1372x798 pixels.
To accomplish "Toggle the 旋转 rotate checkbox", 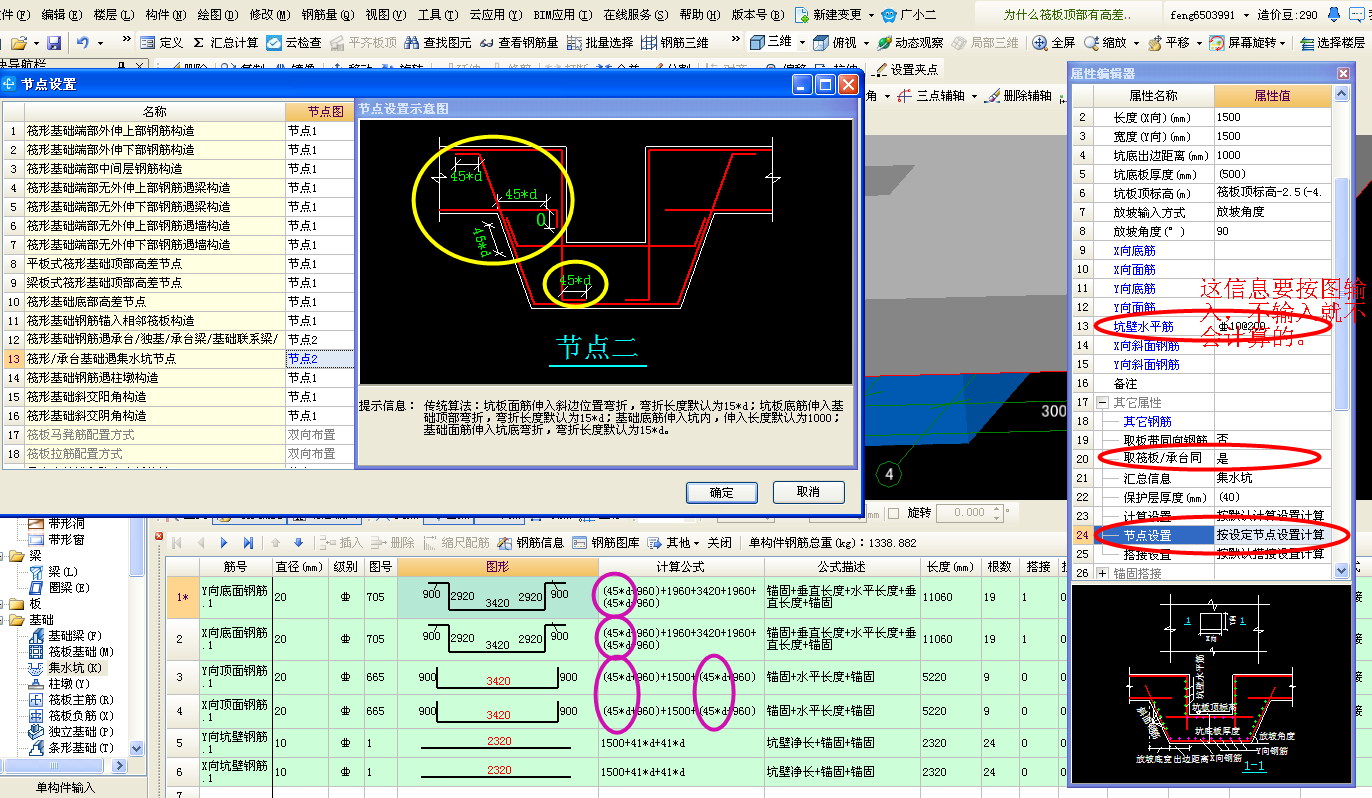I will 893,513.
